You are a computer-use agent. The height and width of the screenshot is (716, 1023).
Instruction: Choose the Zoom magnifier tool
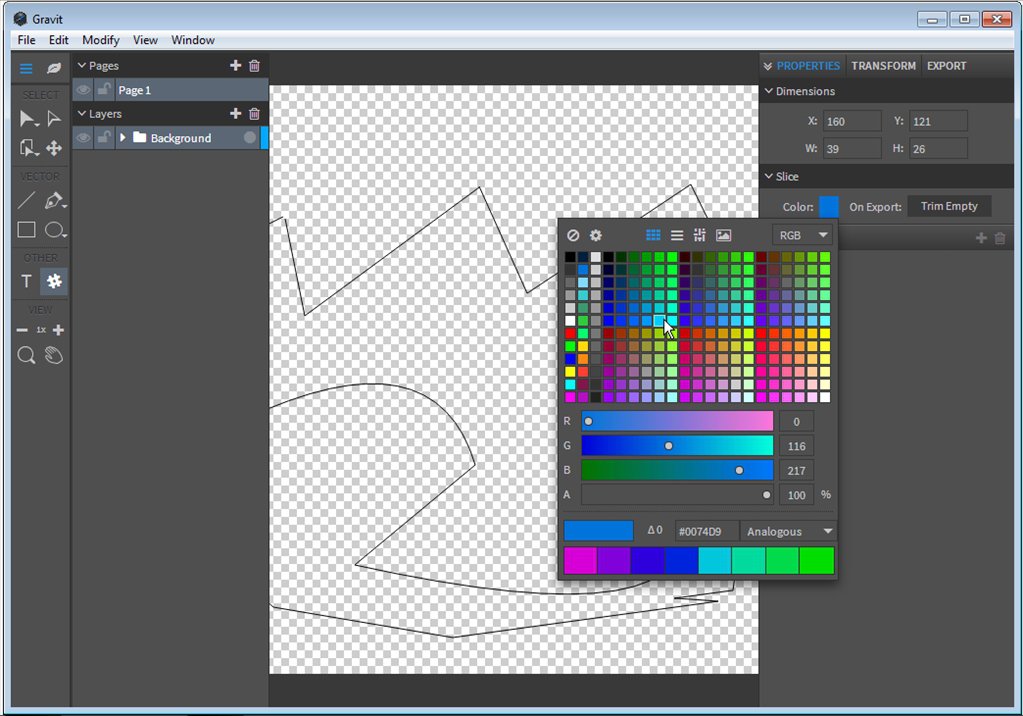click(27, 355)
